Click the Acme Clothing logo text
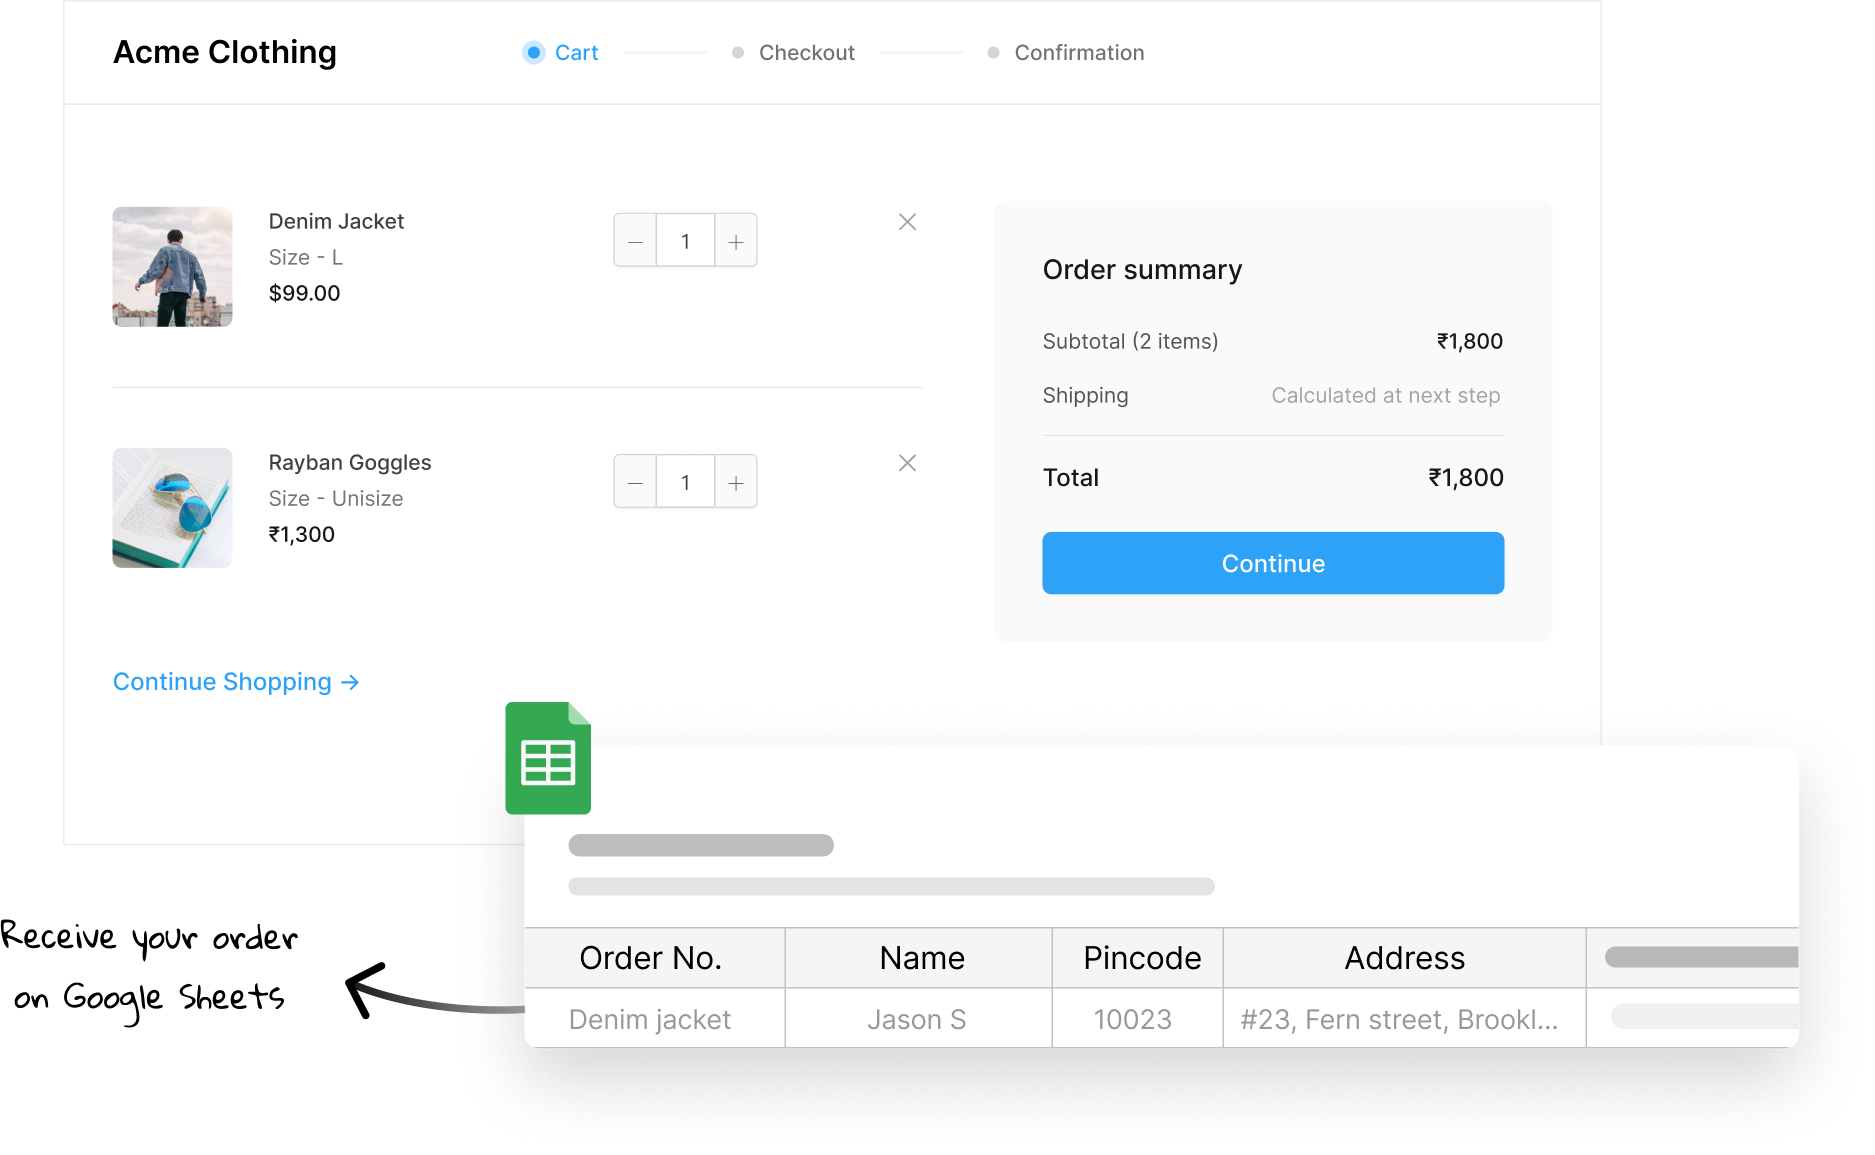 coord(225,52)
